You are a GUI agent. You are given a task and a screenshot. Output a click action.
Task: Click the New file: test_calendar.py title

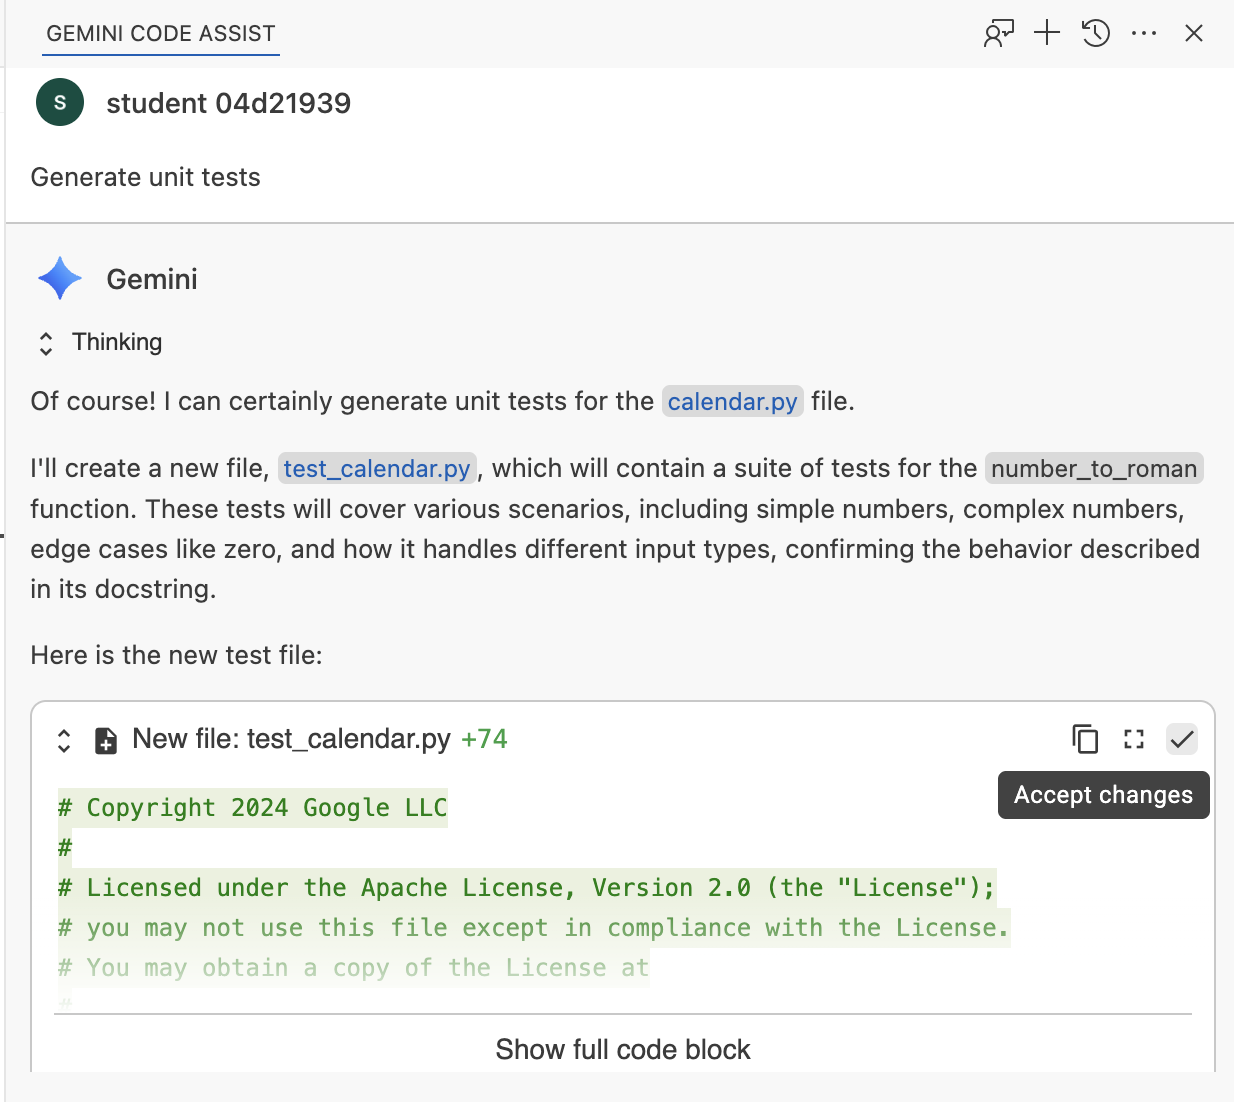291,739
